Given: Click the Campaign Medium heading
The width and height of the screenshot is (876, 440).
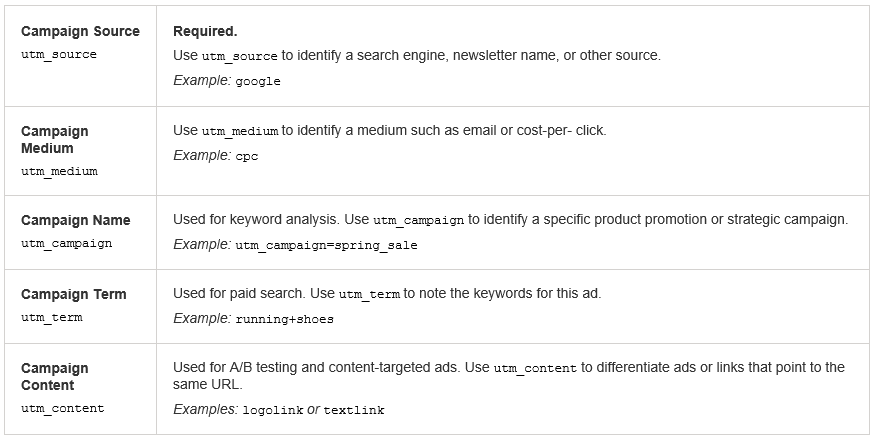Looking at the screenshot, I should [55, 140].
